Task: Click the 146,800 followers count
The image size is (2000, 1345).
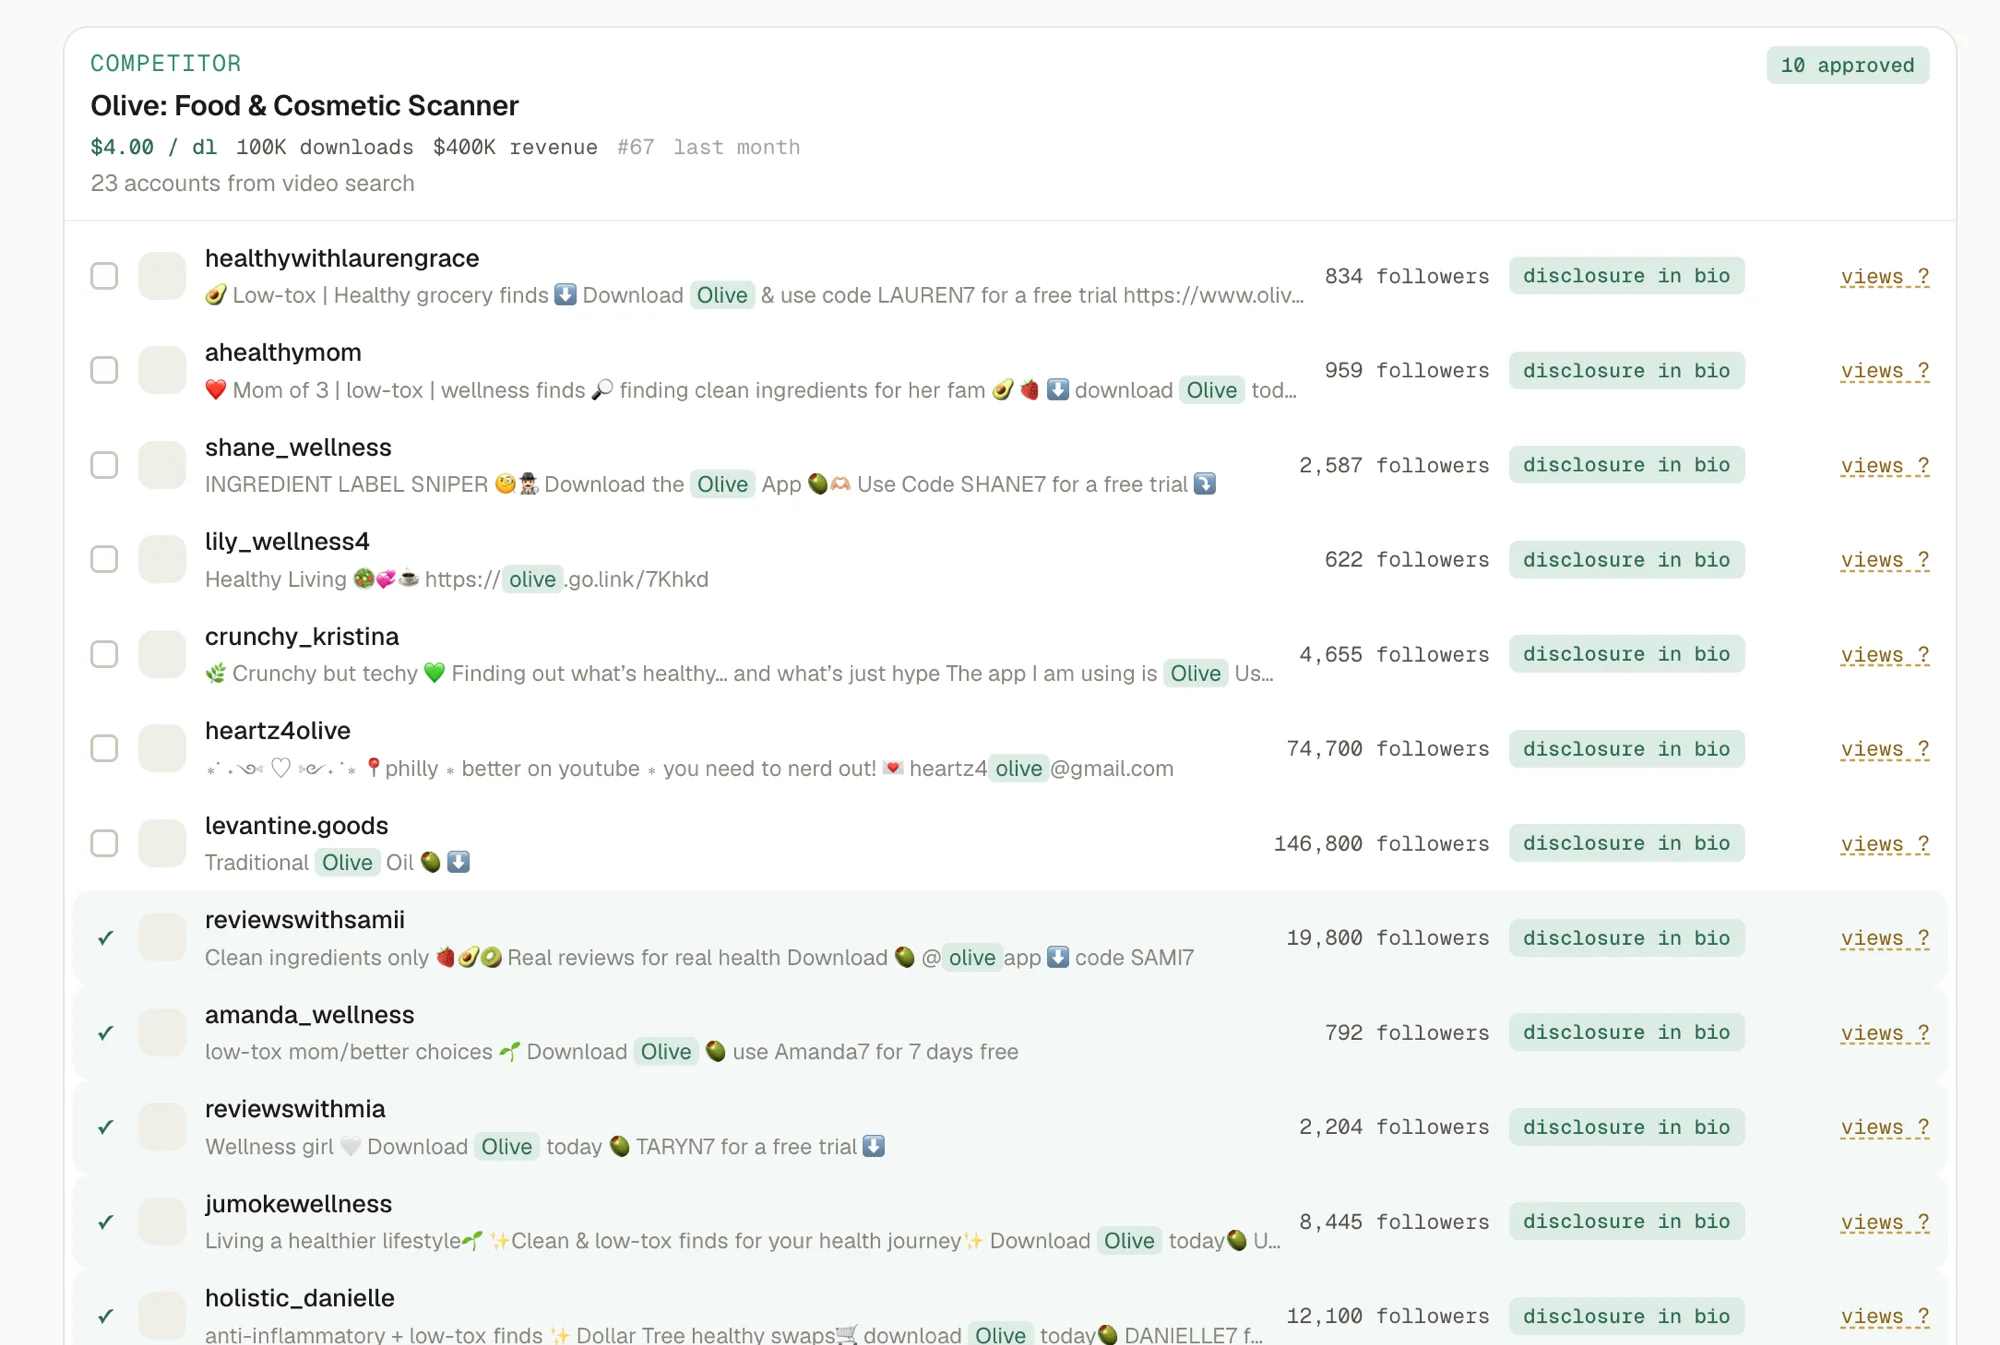Action: click(x=1381, y=844)
